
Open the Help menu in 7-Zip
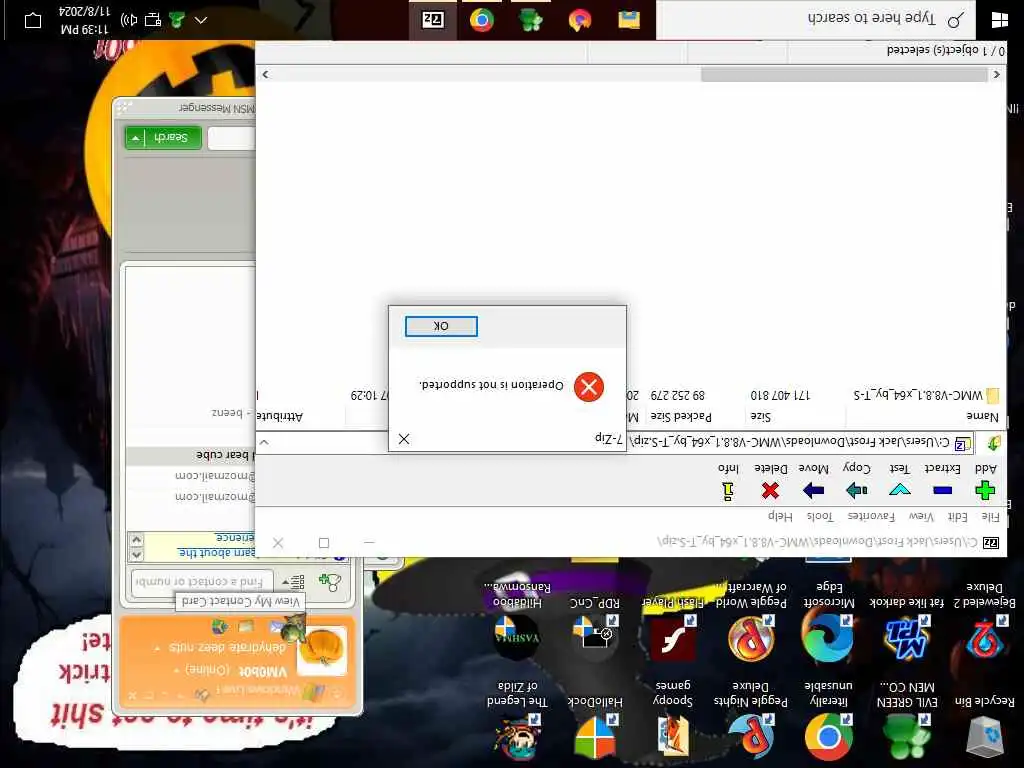[780, 517]
